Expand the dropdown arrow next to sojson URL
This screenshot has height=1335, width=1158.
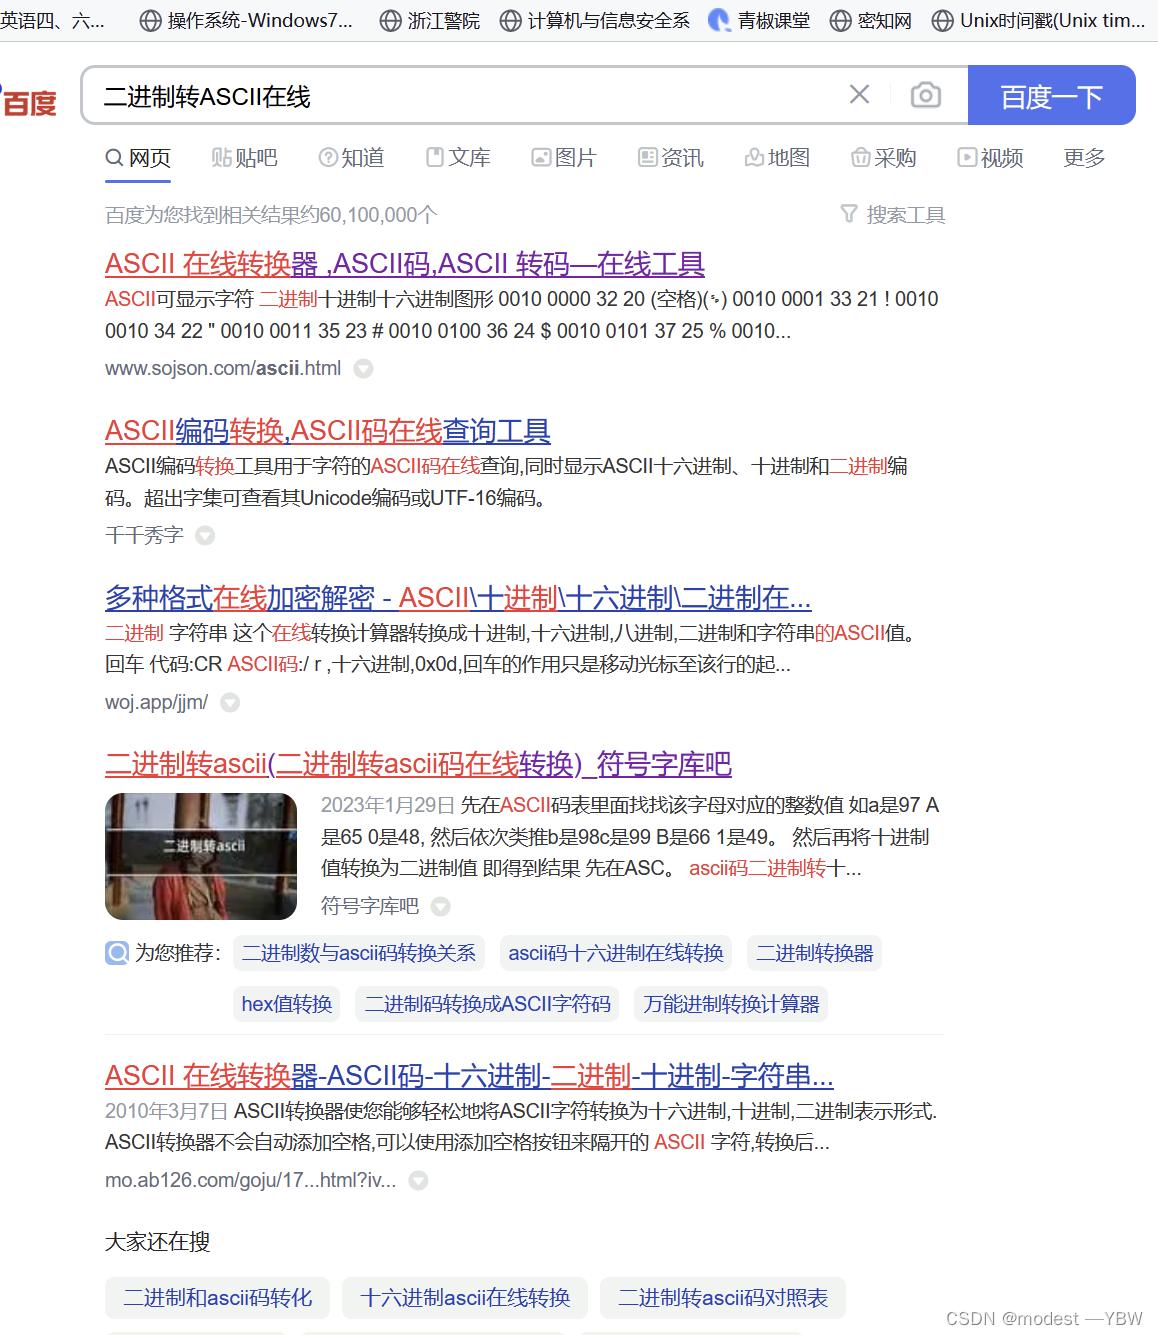[x=364, y=368]
